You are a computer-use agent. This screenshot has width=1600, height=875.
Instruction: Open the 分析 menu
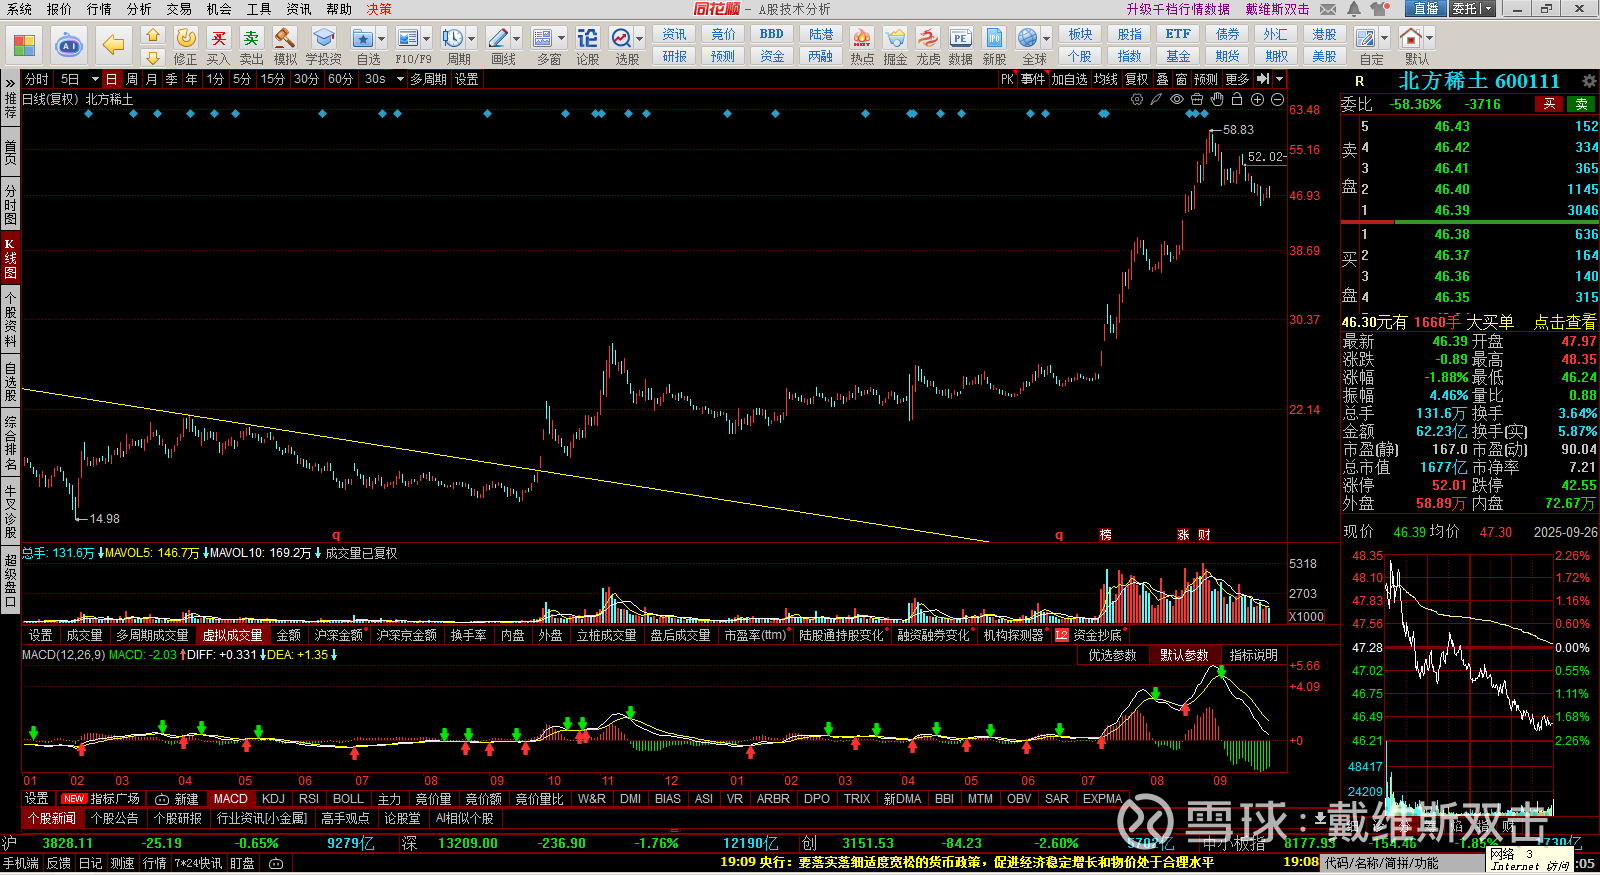pos(139,9)
